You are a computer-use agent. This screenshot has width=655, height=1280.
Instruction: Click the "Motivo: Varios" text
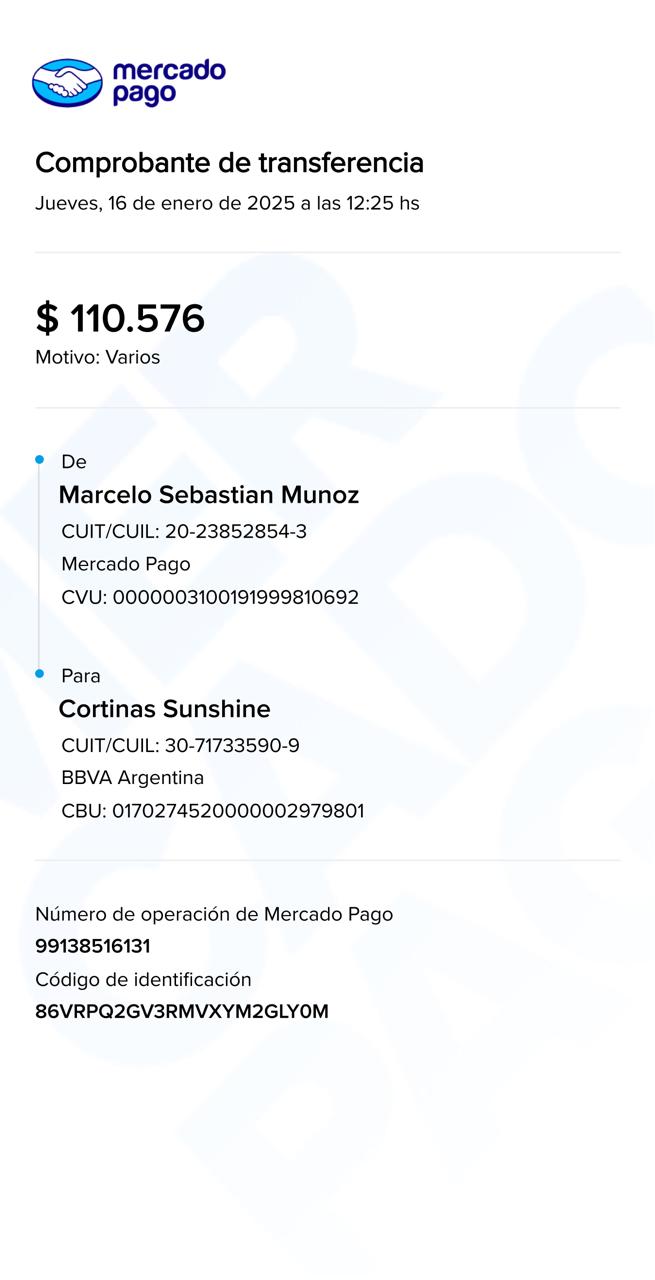click(97, 357)
